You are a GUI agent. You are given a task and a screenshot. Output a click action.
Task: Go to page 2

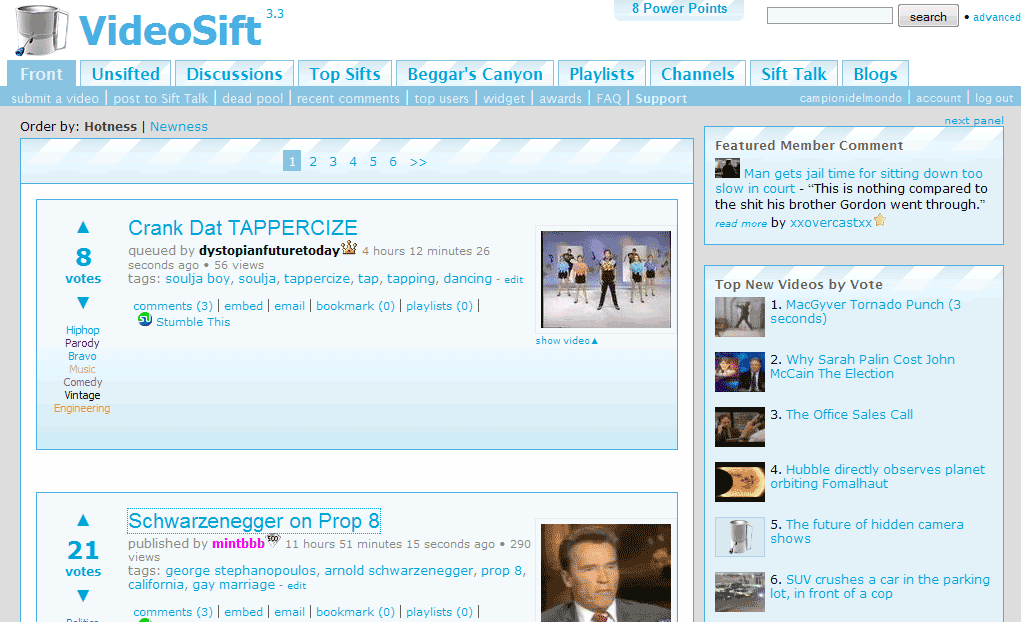click(x=313, y=162)
